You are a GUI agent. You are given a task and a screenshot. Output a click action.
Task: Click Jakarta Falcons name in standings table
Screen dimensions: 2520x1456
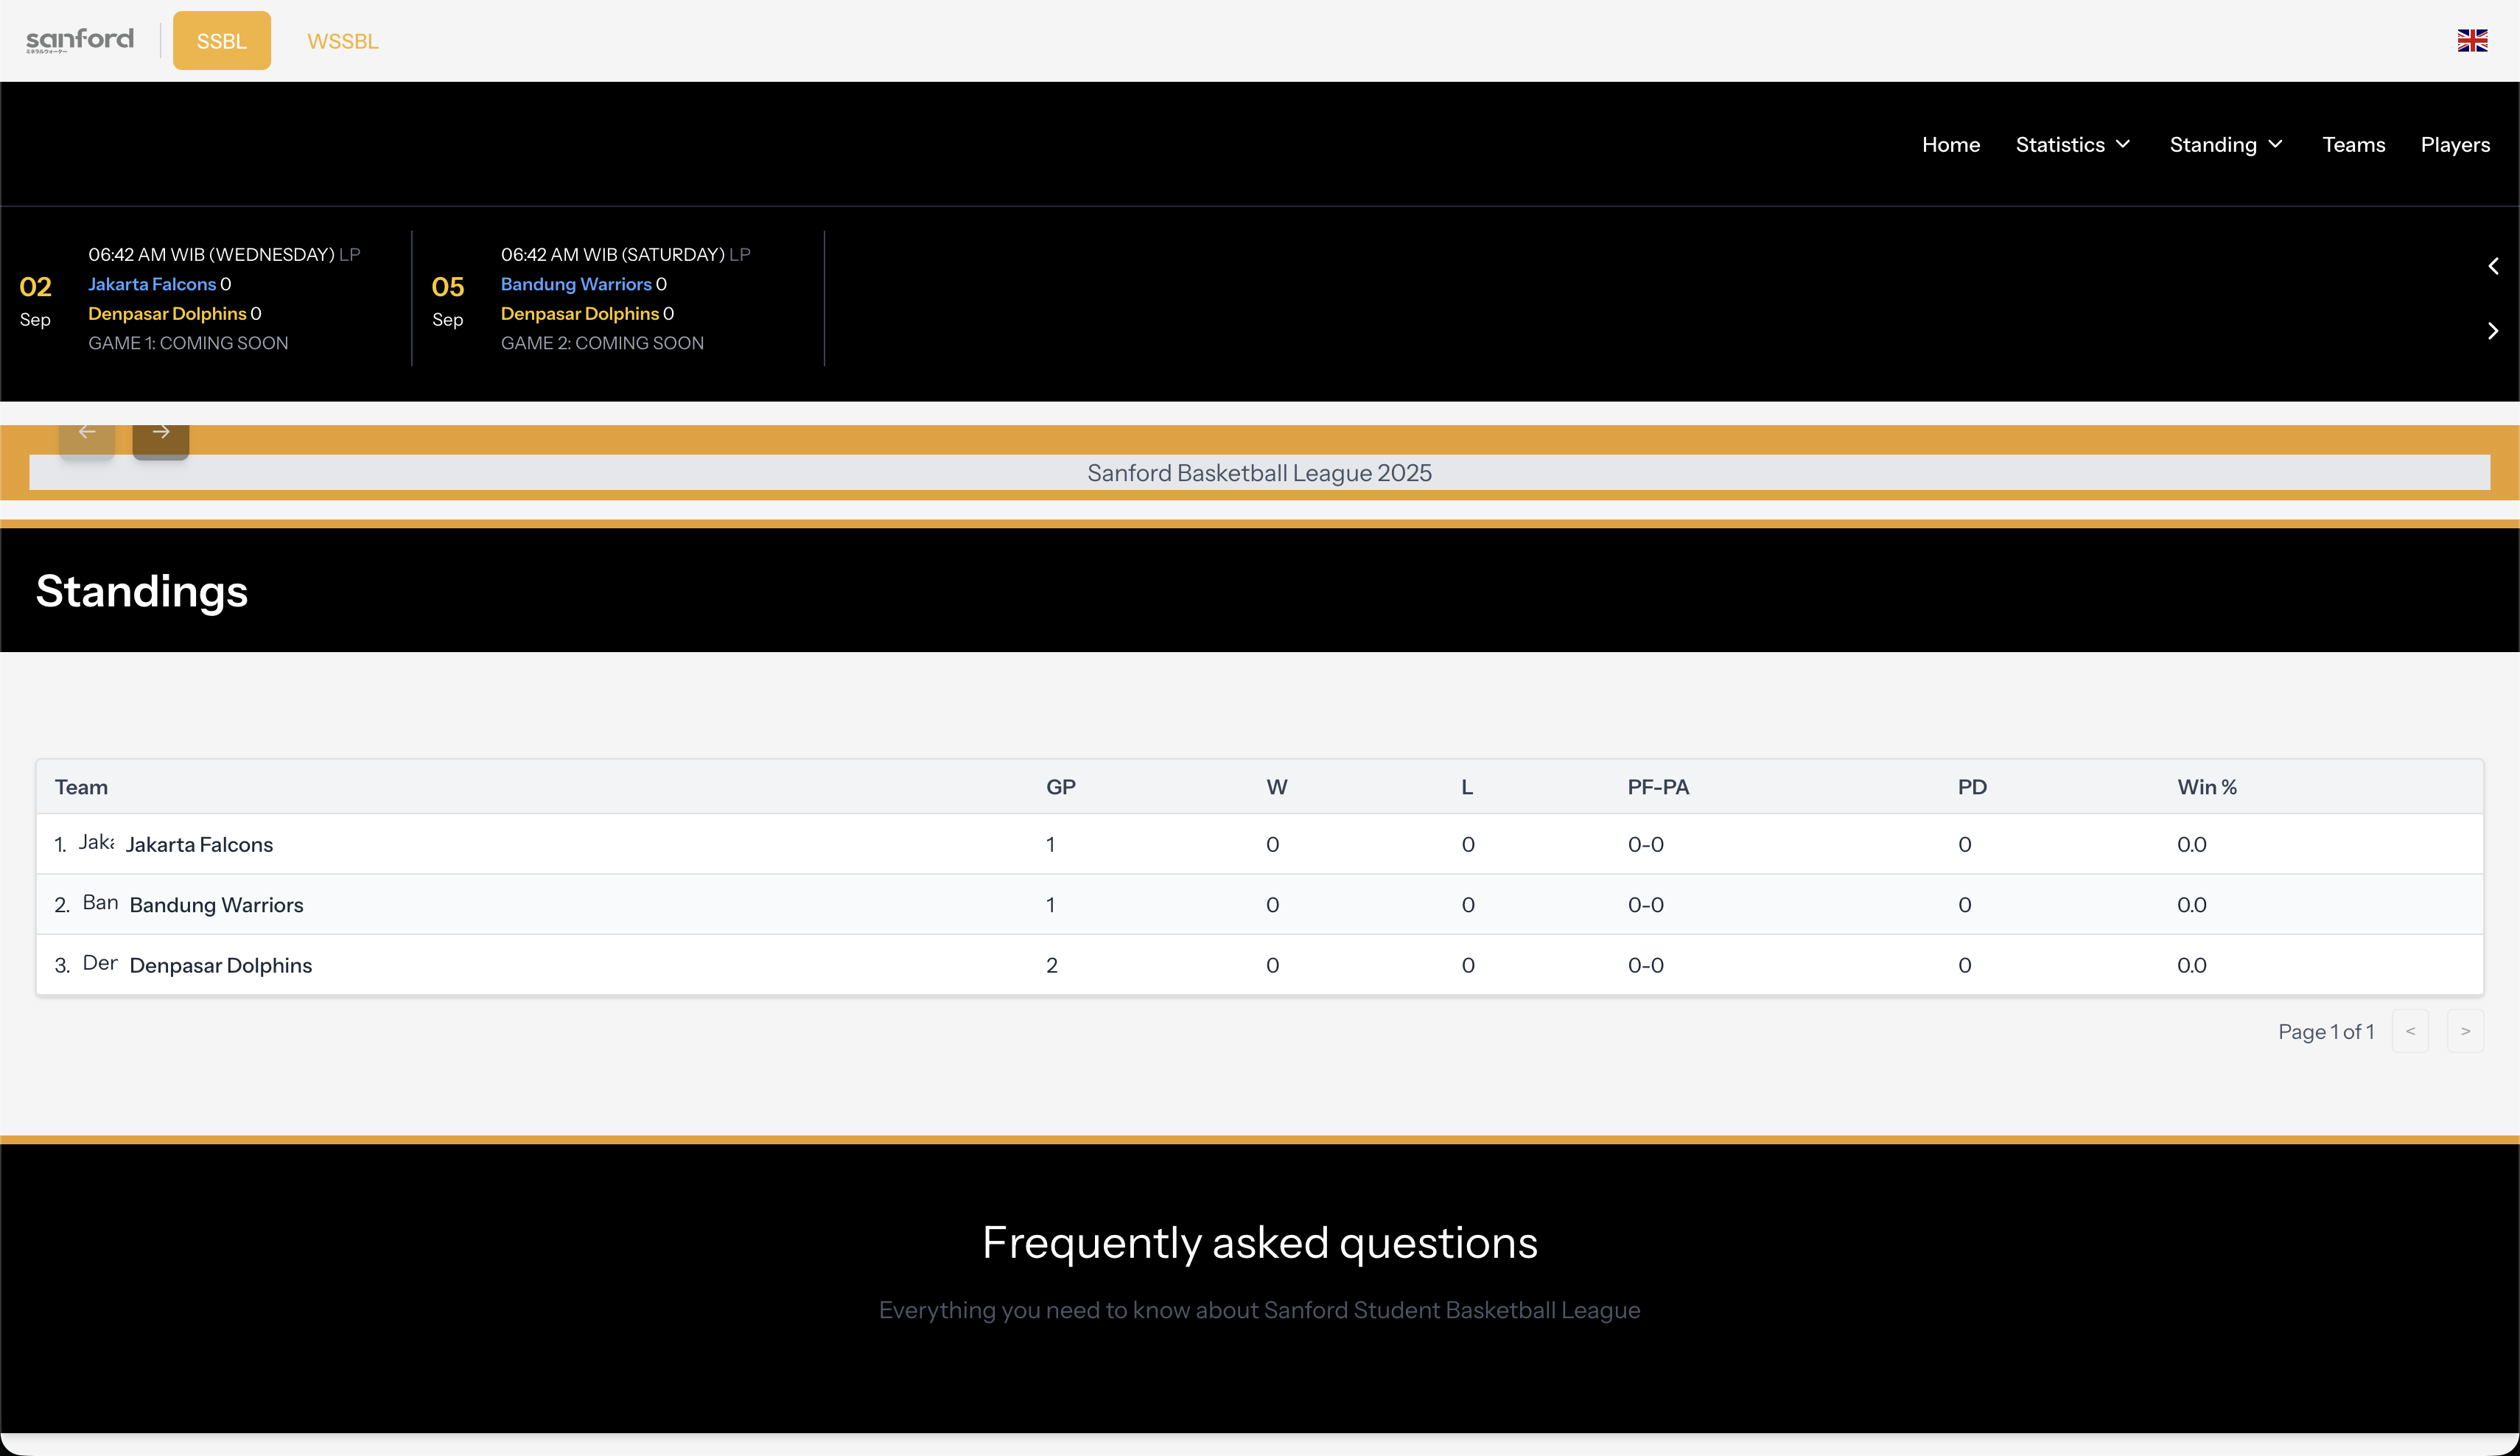[199, 845]
